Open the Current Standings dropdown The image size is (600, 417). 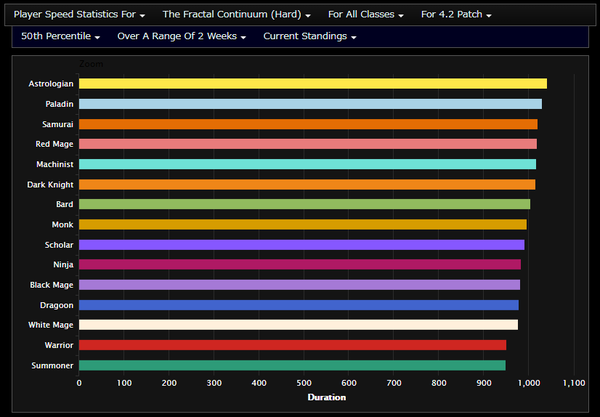(310, 36)
